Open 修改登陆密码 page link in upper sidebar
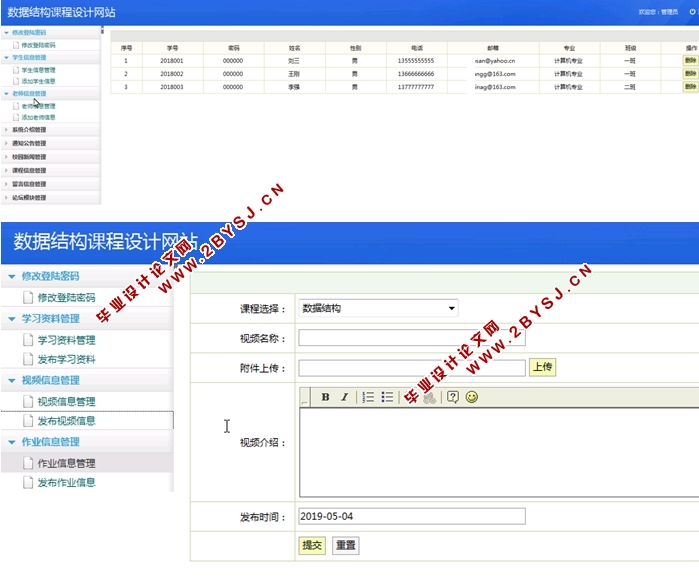The image size is (699, 586). point(39,45)
